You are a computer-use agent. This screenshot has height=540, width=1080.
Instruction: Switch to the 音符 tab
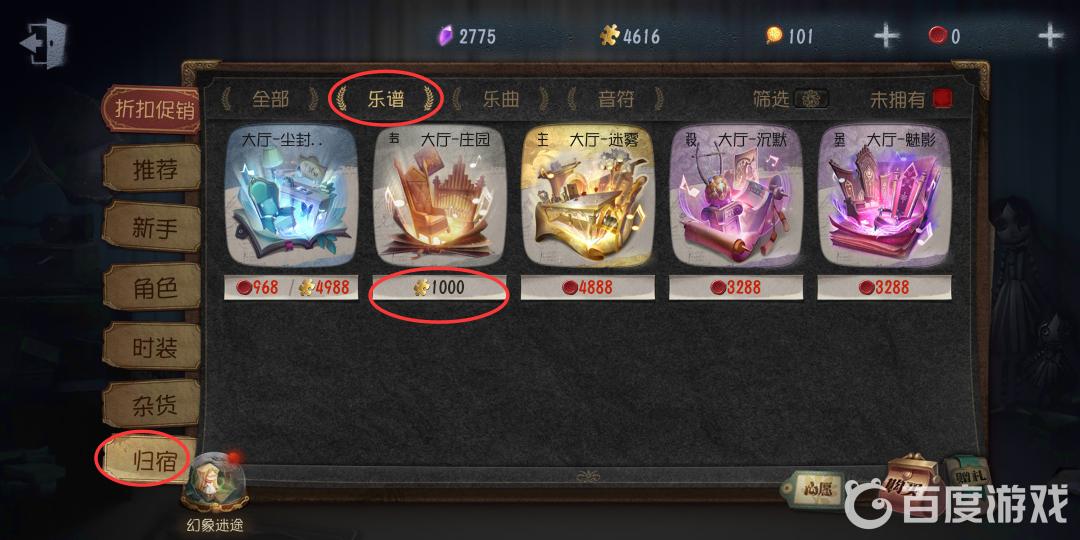(x=616, y=99)
